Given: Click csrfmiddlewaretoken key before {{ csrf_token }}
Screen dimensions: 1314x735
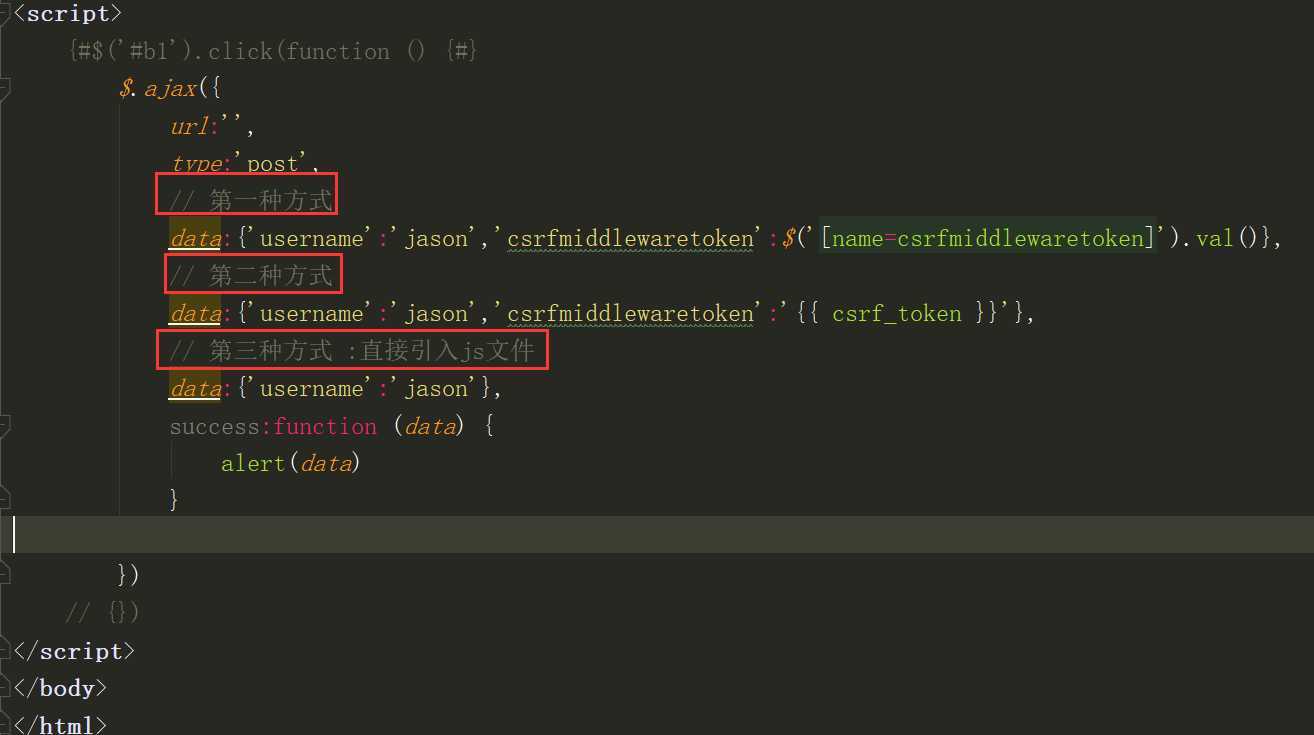Looking at the screenshot, I should point(630,314).
